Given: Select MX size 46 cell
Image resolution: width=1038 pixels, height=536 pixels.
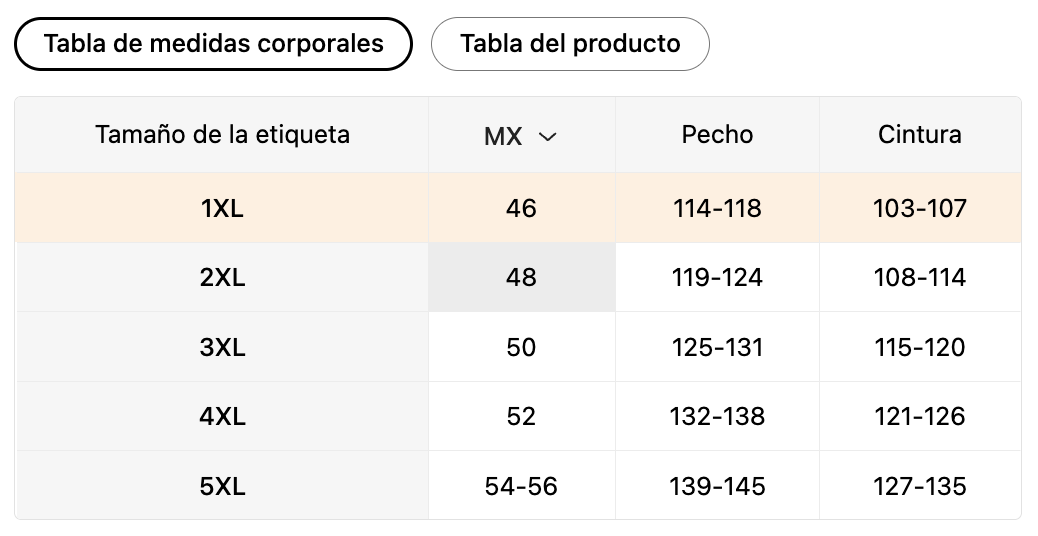Looking at the screenshot, I should [521, 209].
